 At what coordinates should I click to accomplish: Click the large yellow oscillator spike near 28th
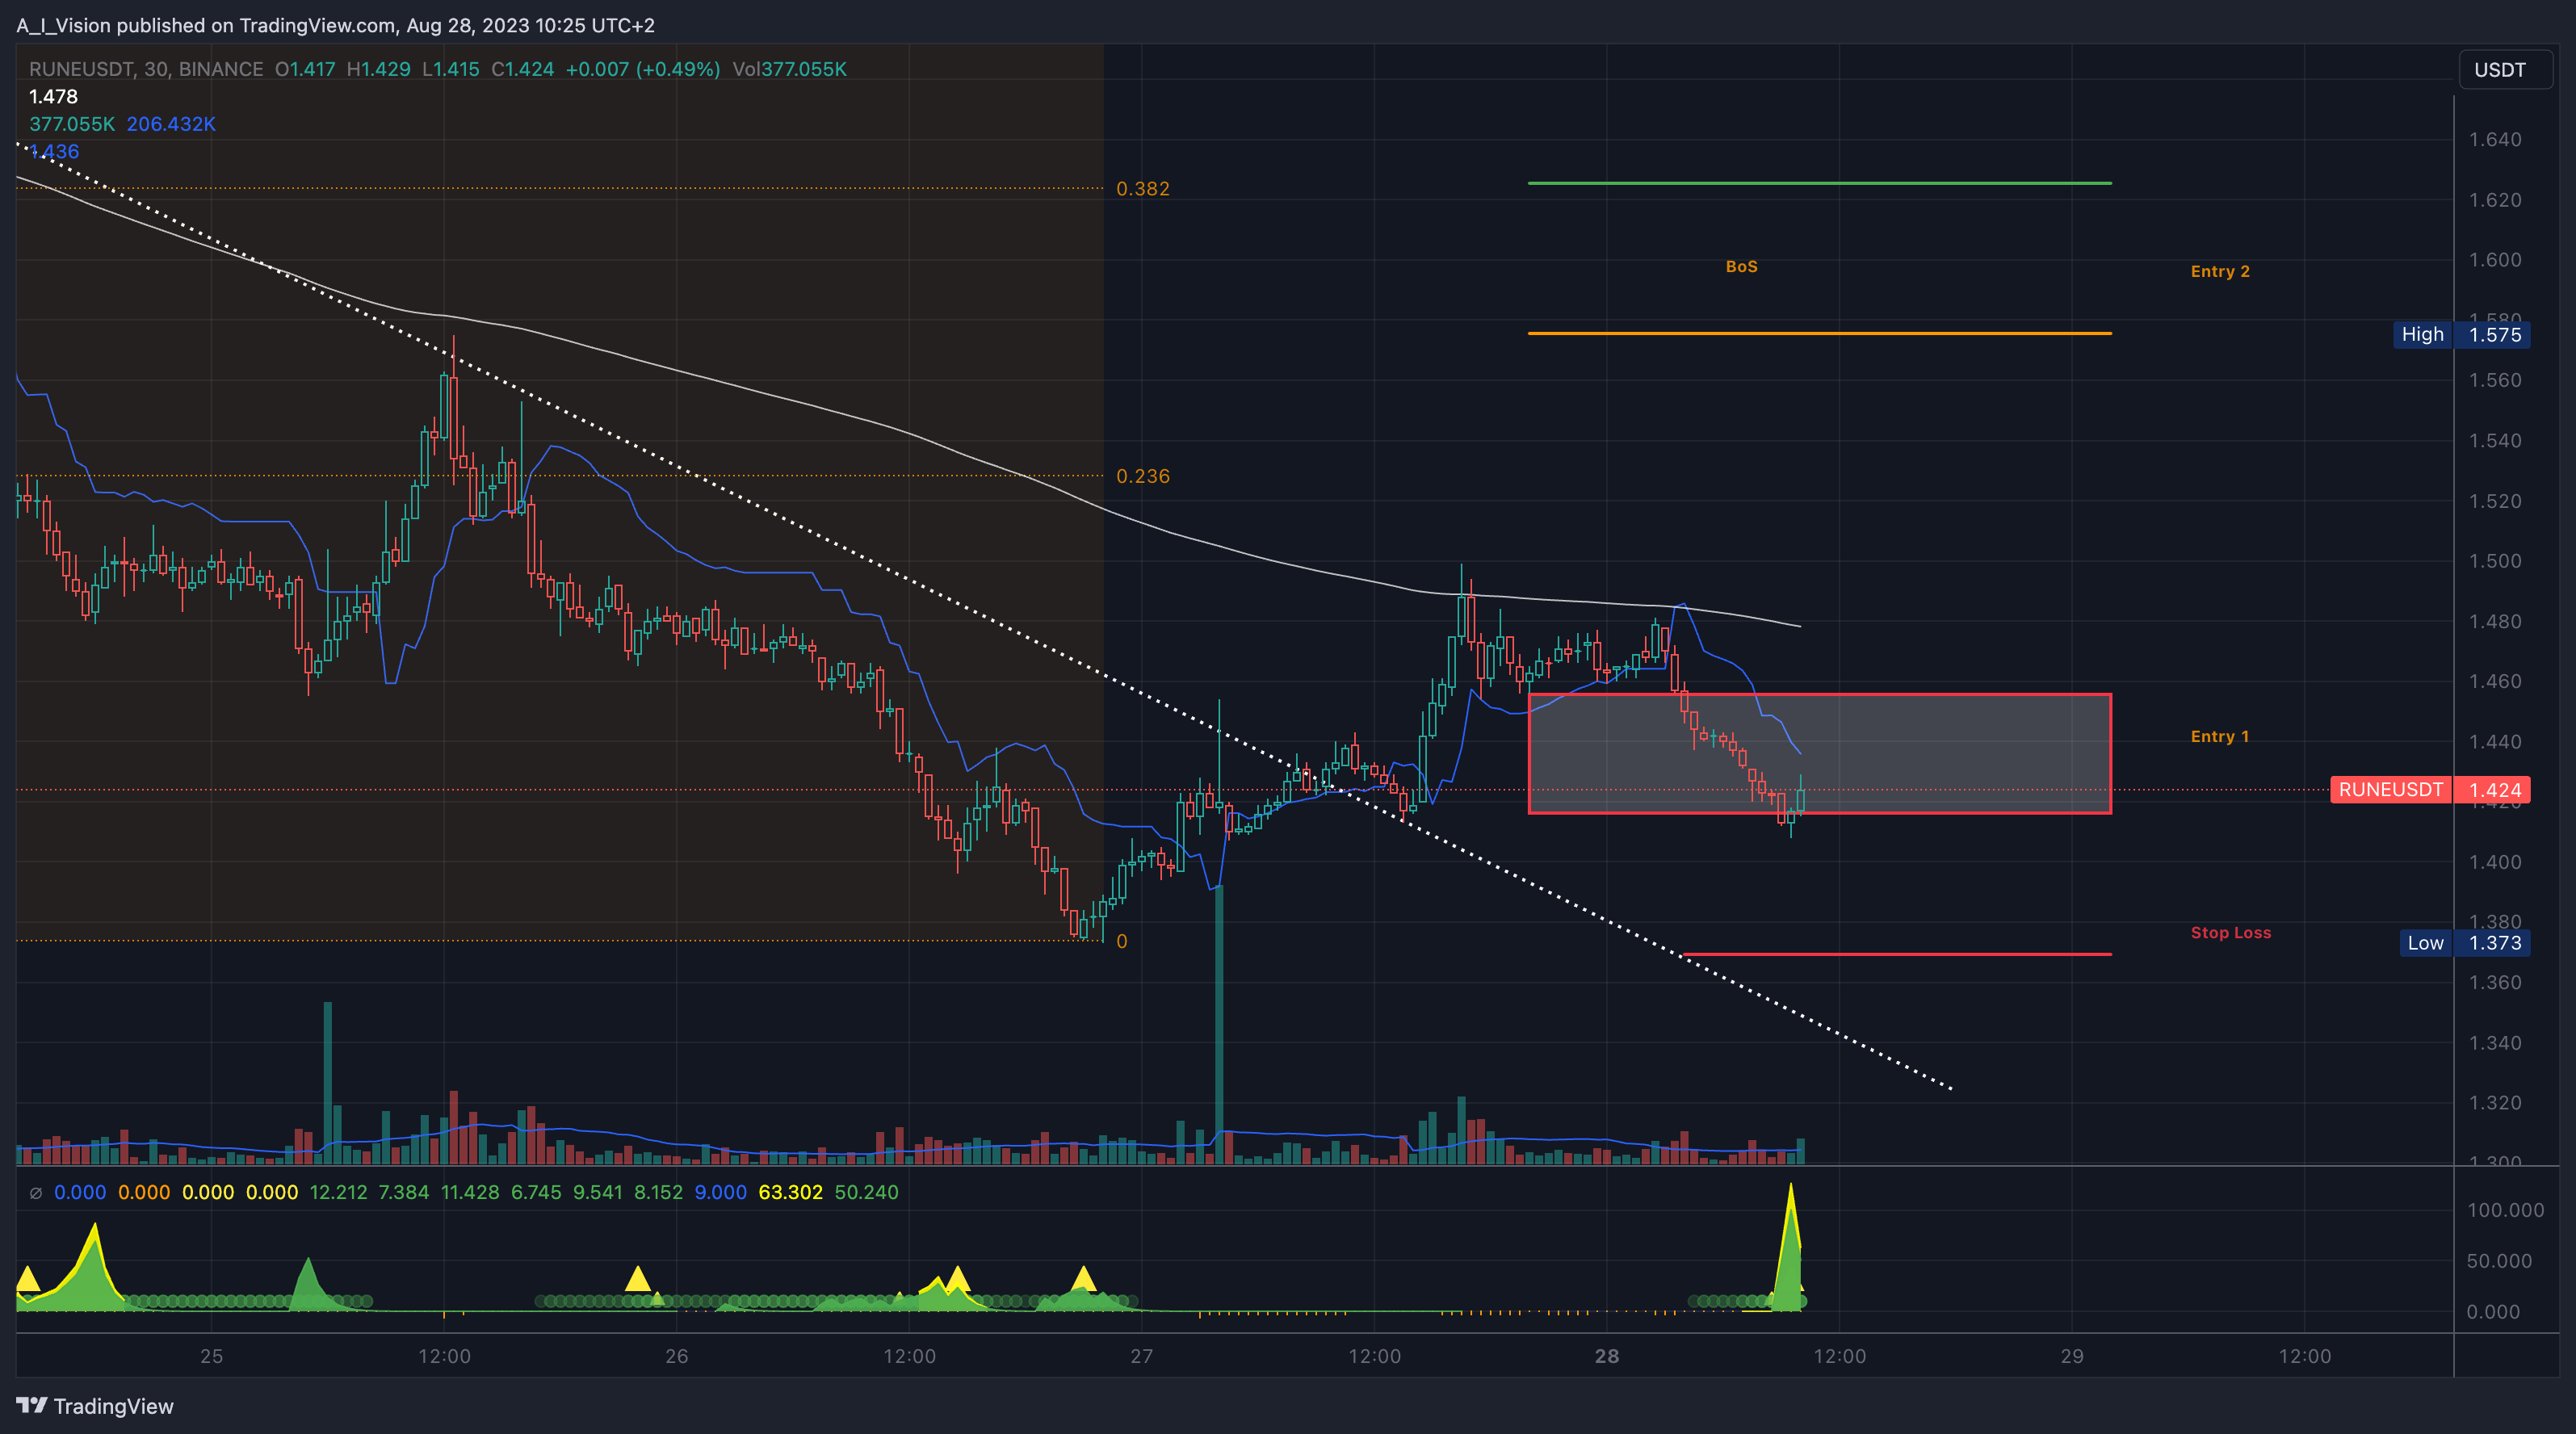pyautogui.click(x=1790, y=1250)
